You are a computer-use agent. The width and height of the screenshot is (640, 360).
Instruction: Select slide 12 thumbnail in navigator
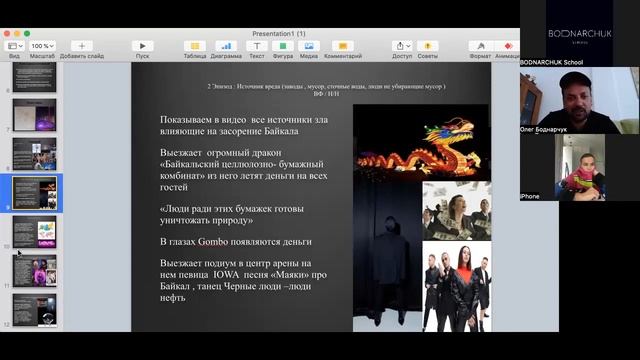tap(34, 310)
